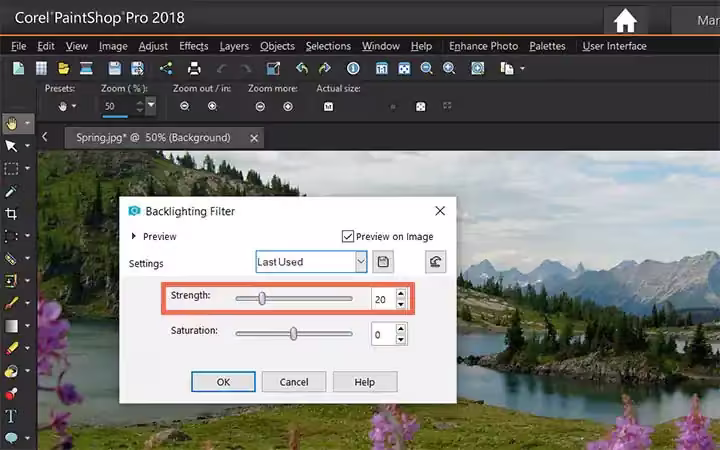This screenshot has width=720, height=450.
Task: Click the Saturation value field showing 0
Action: (383, 335)
